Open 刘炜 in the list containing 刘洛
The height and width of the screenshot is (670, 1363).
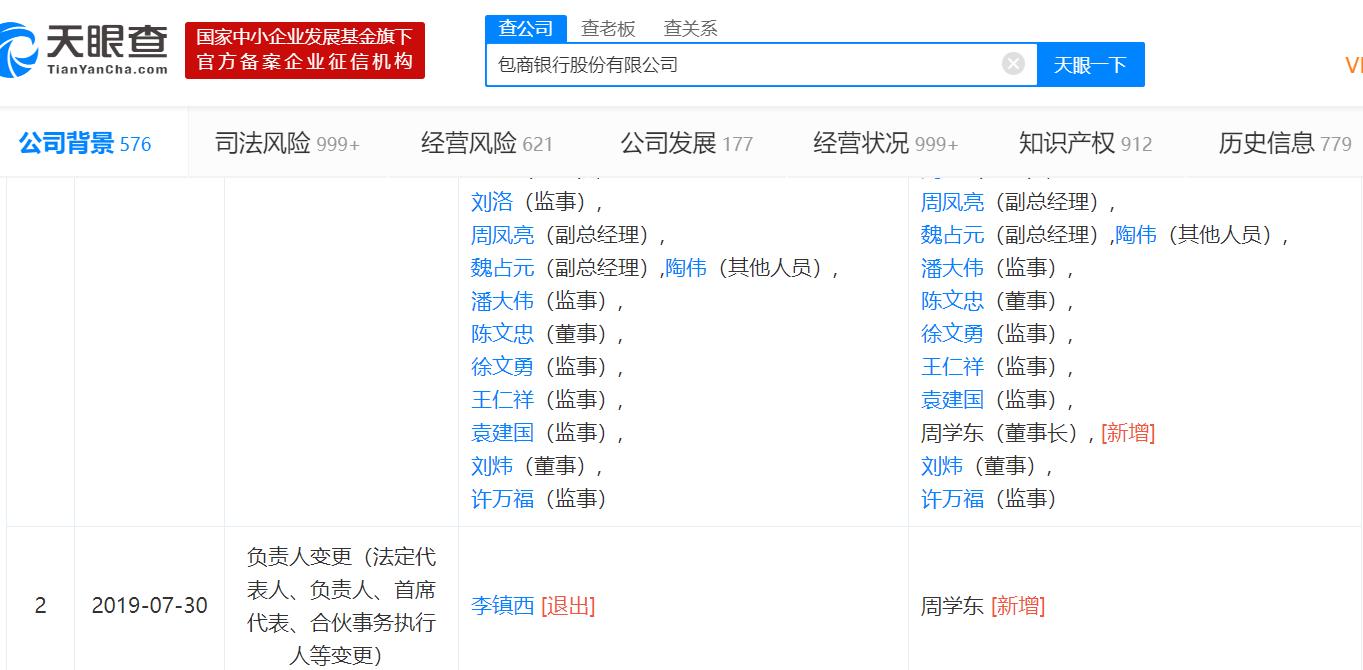tap(492, 466)
